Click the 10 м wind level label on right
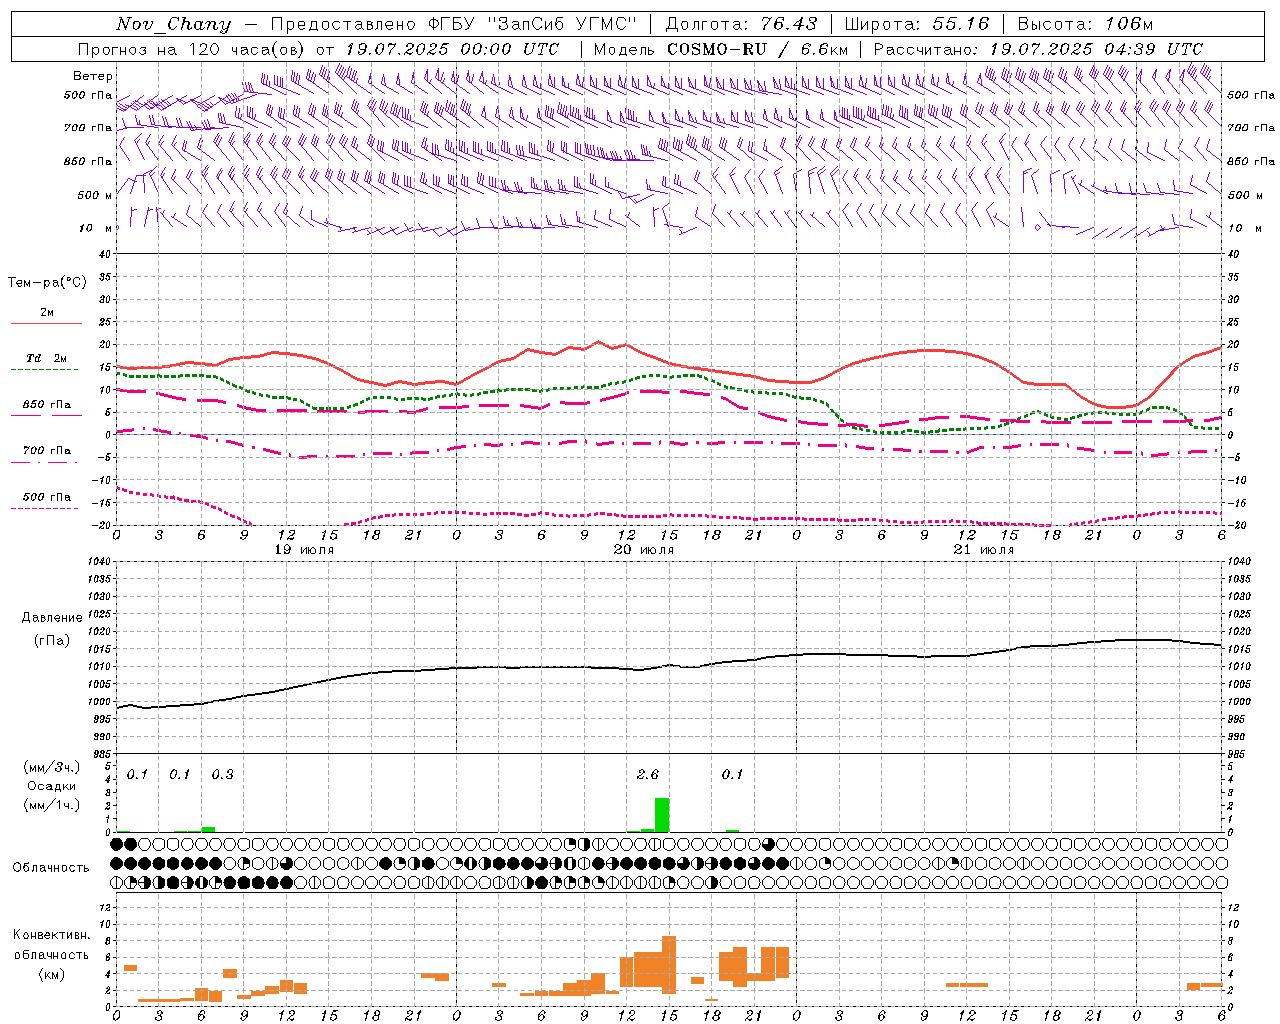This screenshot has width=1280, height=1024. [1243, 228]
